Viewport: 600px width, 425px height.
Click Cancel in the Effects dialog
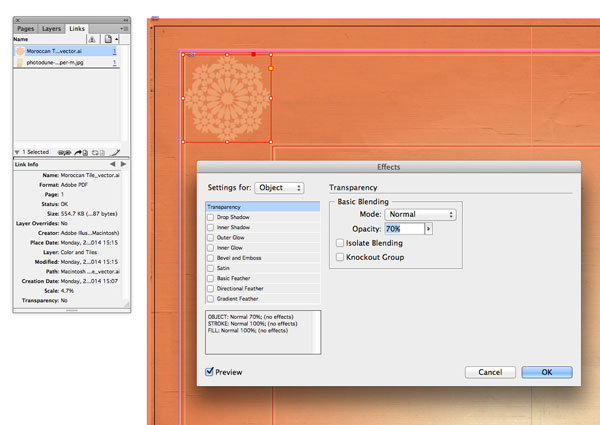tap(490, 372)
